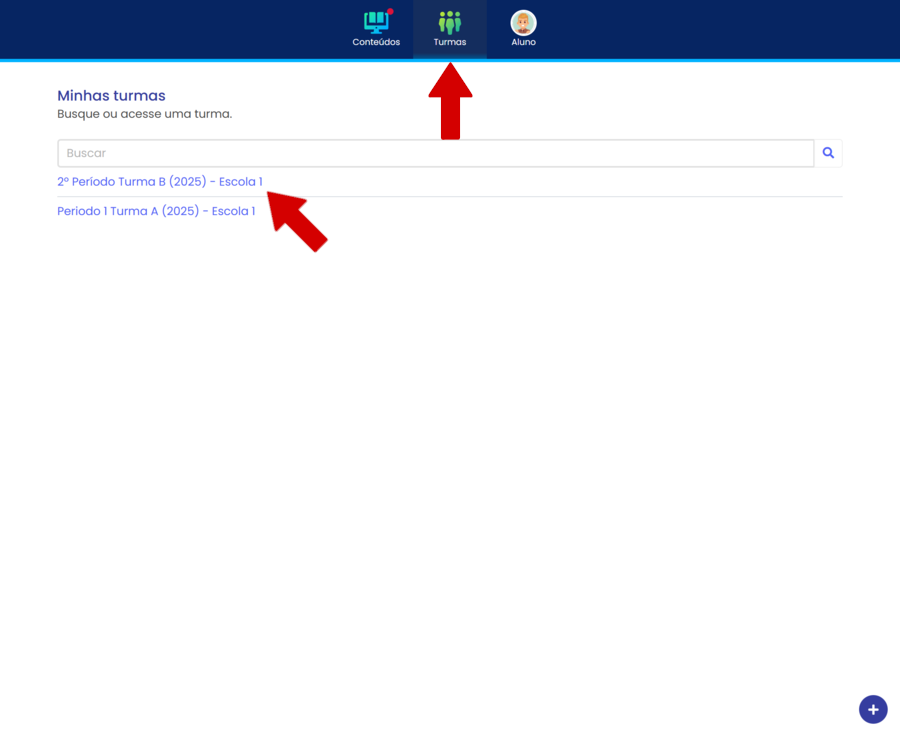Focus the Buscar search field
This screenshot has height=736, width=900.
pyautogui.click(x=435, y=153)
